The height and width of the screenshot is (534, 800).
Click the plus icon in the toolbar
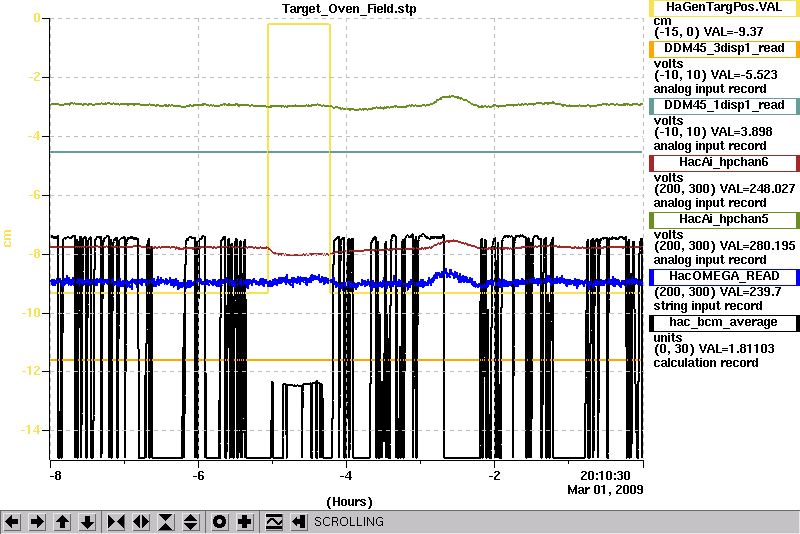[244, 522]
